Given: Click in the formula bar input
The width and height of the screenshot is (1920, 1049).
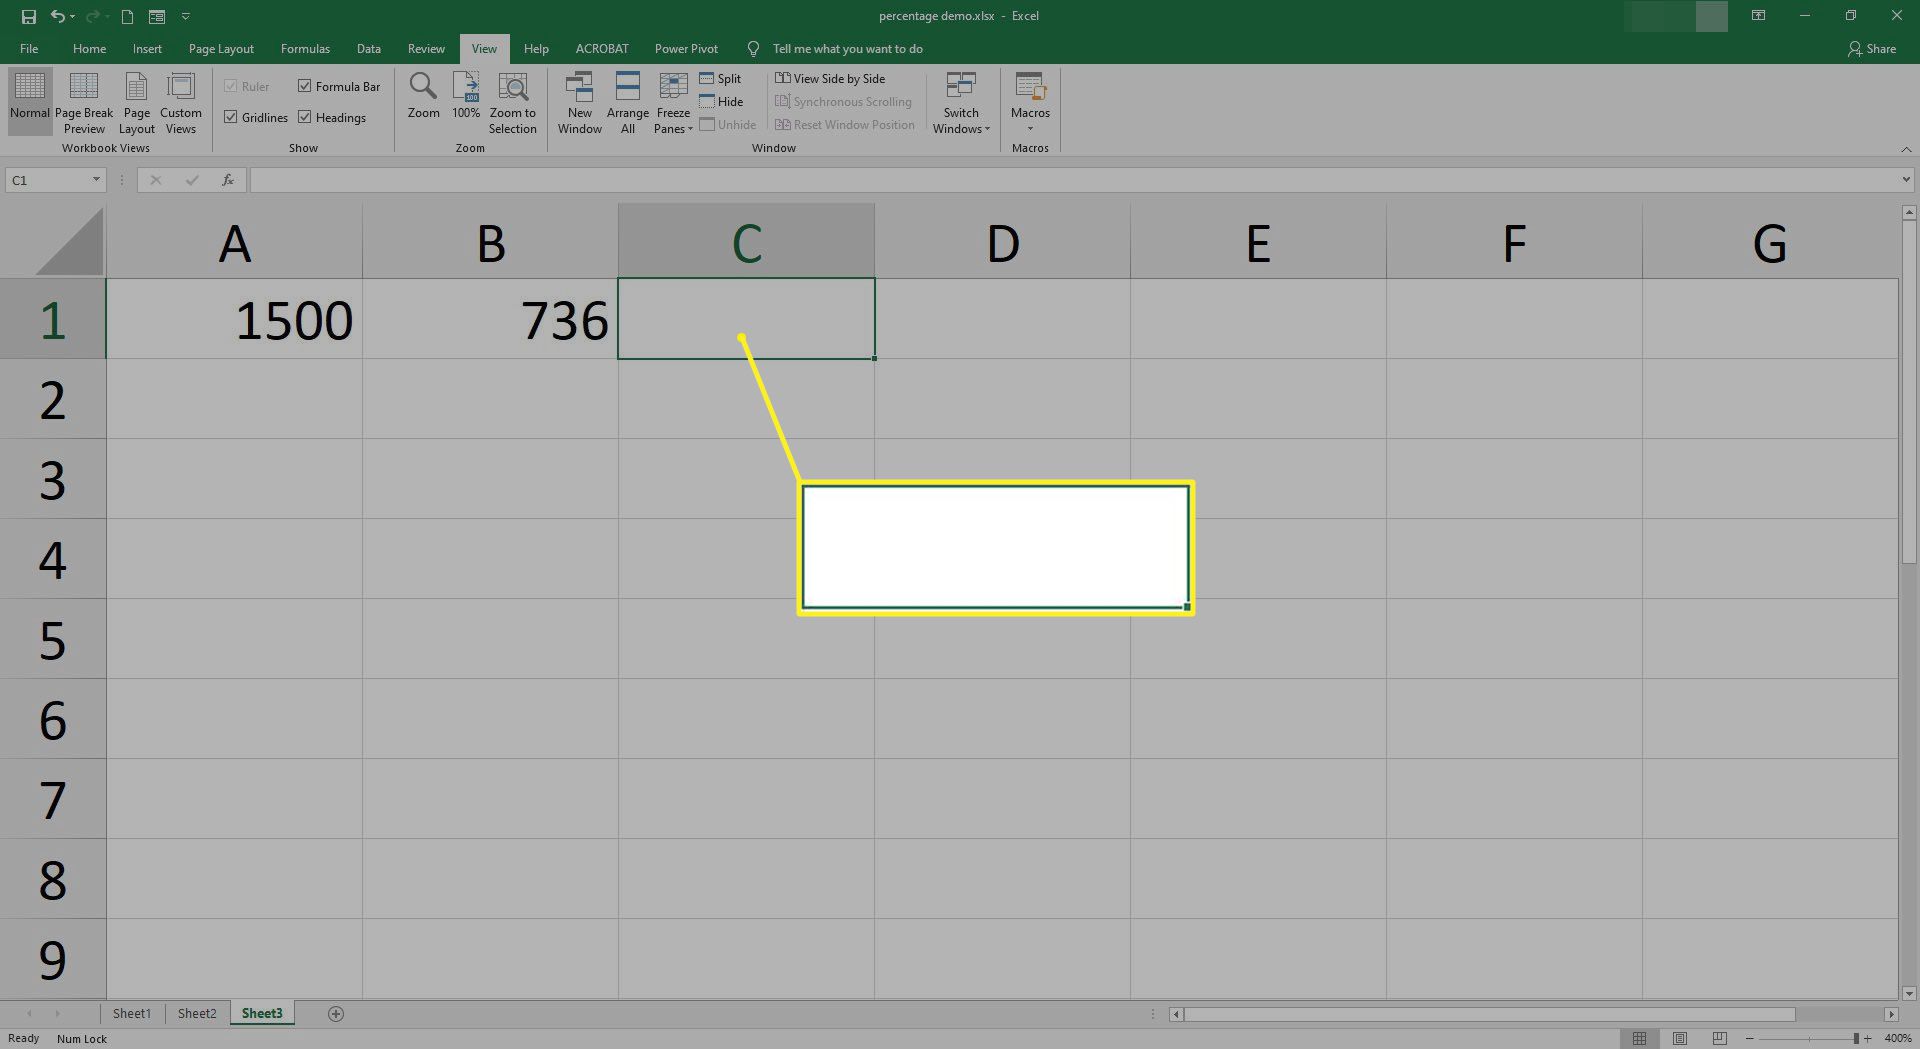Looking at the screenshot, I should coord(1075,180).
